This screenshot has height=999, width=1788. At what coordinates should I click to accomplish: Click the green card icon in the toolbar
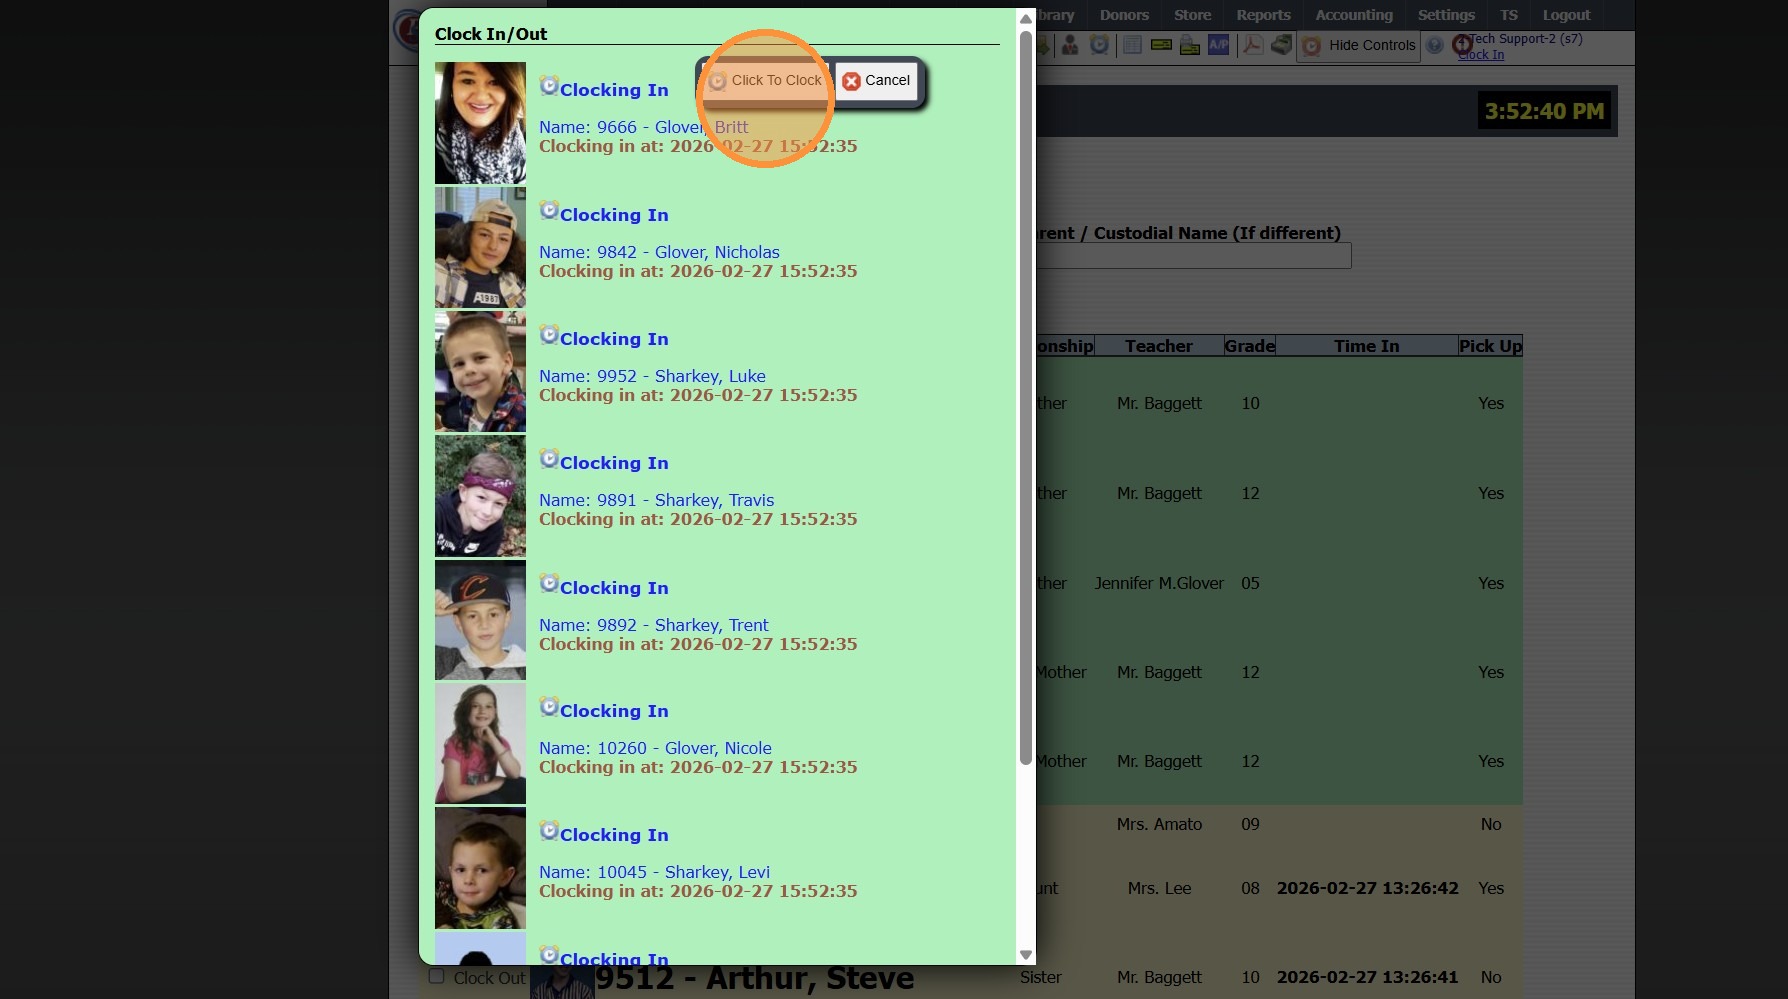click(1161, 45)
